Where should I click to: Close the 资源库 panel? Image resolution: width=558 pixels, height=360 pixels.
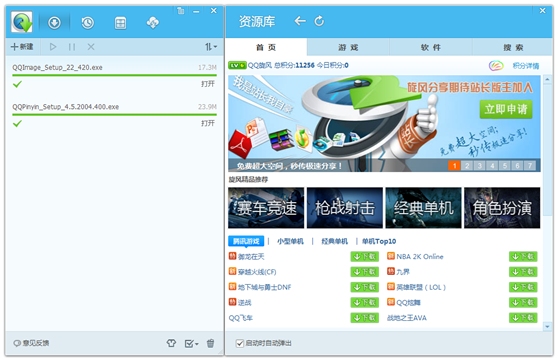click(x=542, y=11)
